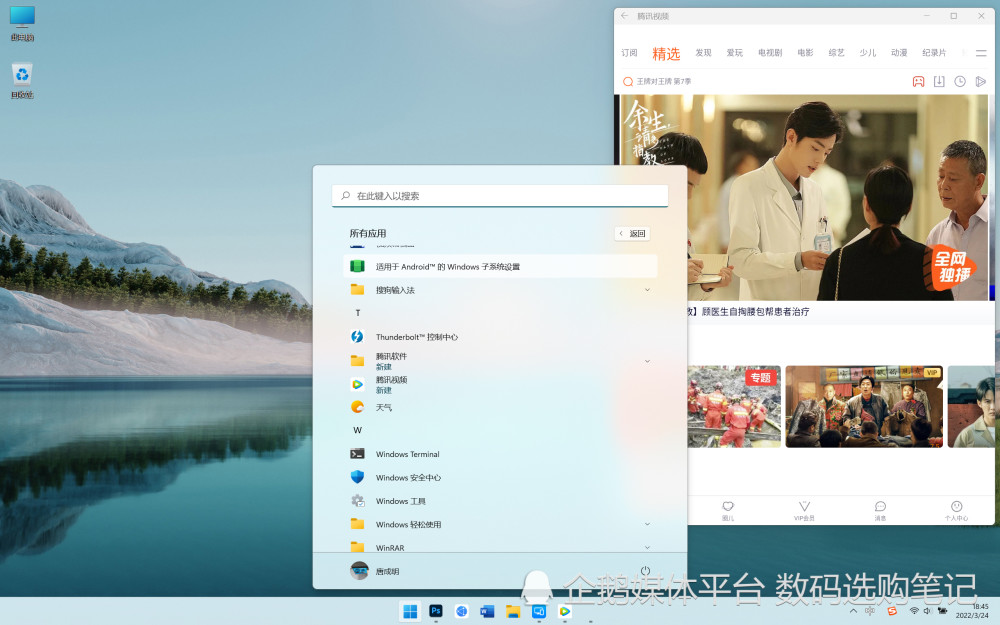Open Tencent Video game center controller icon
This screenshot has height=625, width=1000.
click(x=918, y=82)
